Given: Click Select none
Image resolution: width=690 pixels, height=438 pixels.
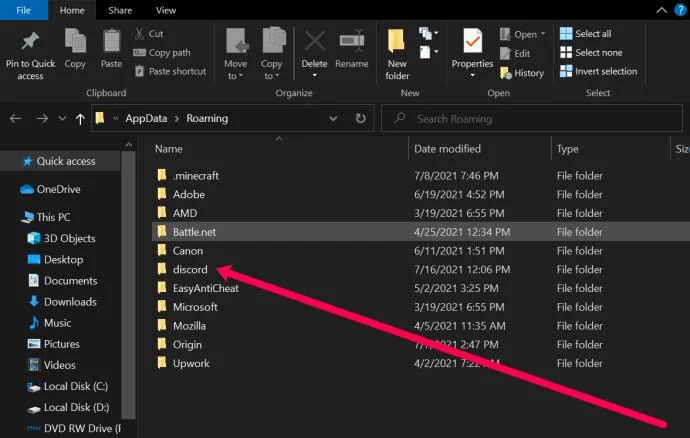Looking at the screenshot, I should click(591, 52).
